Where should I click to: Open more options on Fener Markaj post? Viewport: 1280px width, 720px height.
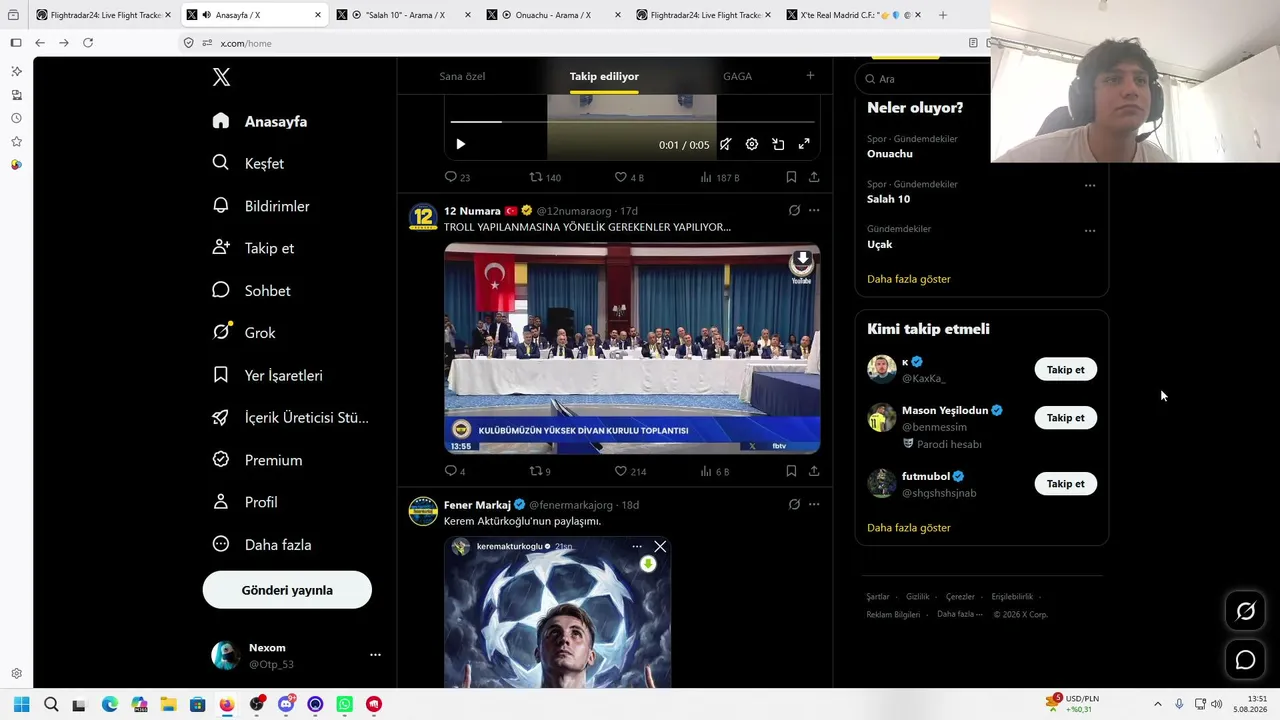(814, 504)
